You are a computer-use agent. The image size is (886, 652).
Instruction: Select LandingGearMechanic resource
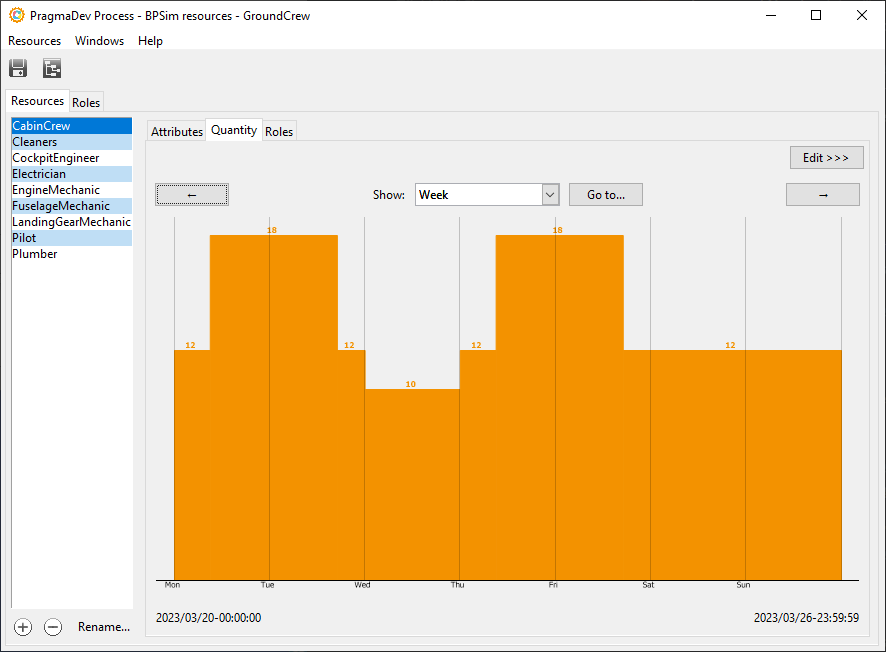click(x=71, y=222)
